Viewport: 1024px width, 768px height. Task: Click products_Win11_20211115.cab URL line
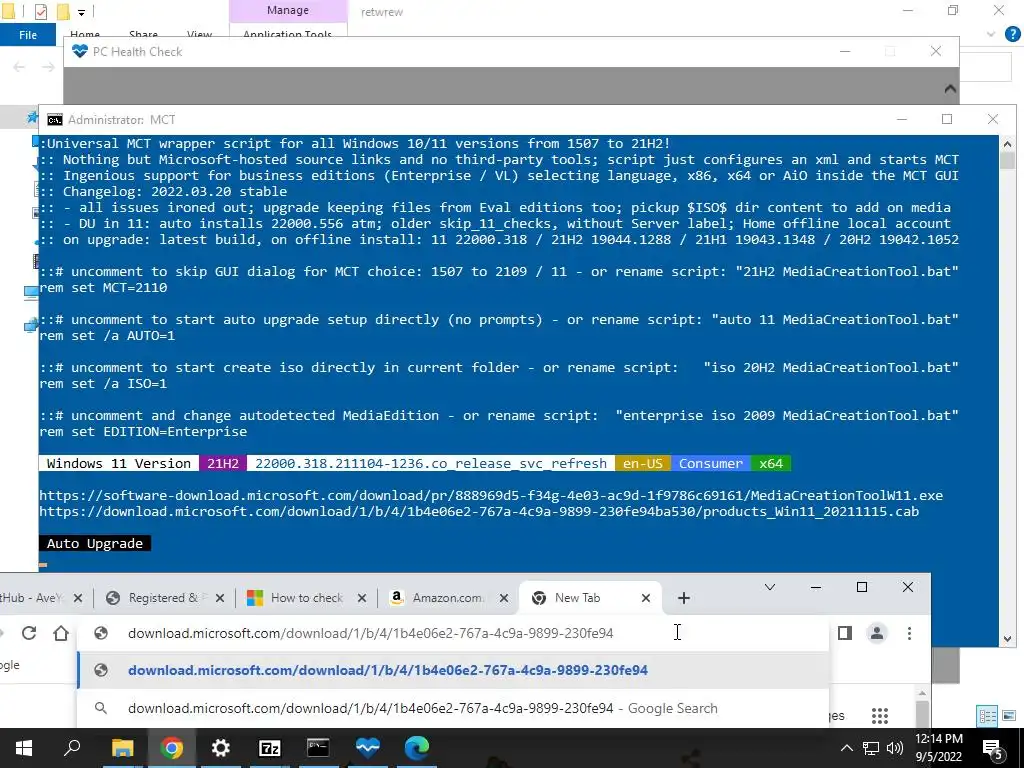pyautogui.click(x=479, y=511)
